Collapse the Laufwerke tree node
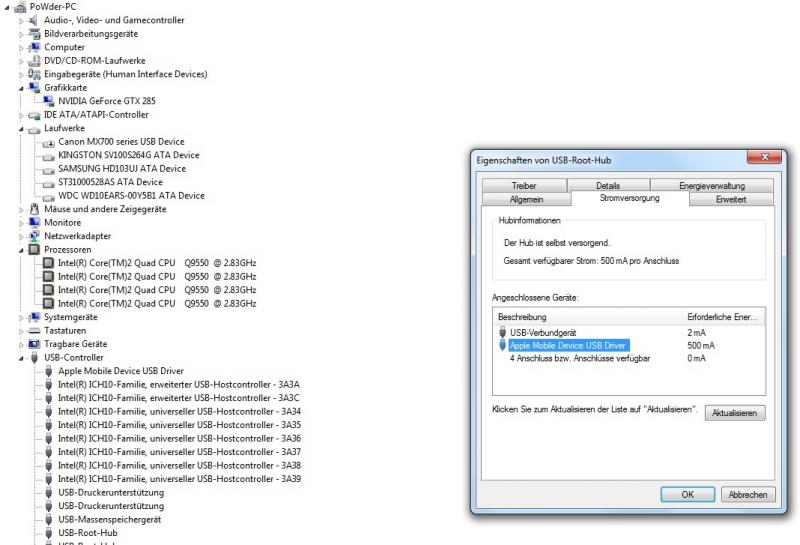This screenshot has height=545, width=800. (21, 128)
